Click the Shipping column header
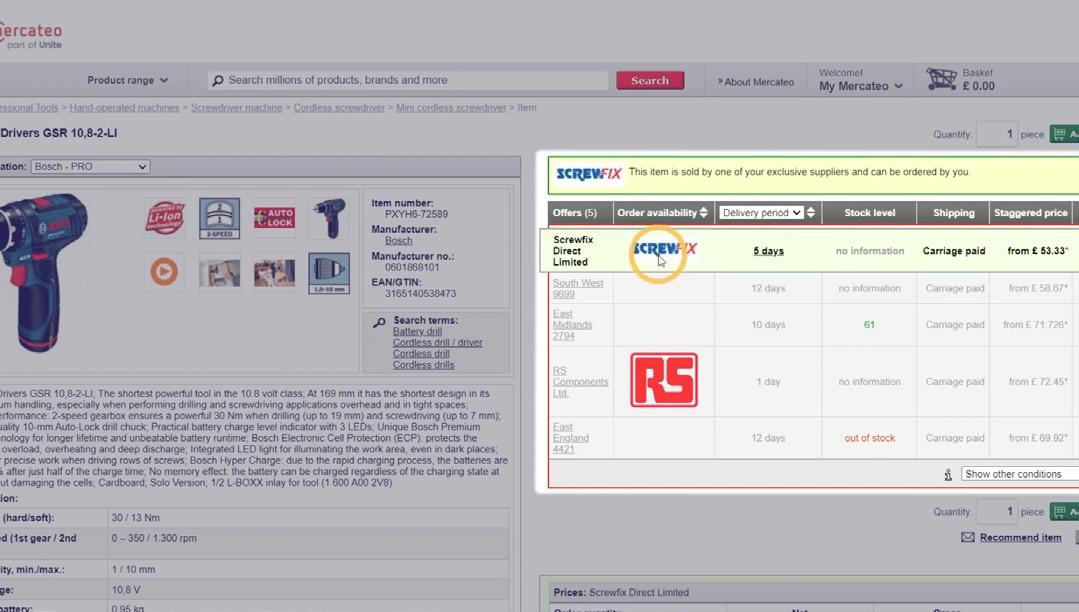The width and height of the screenshot is (1079, 612). tap(953, 213)
